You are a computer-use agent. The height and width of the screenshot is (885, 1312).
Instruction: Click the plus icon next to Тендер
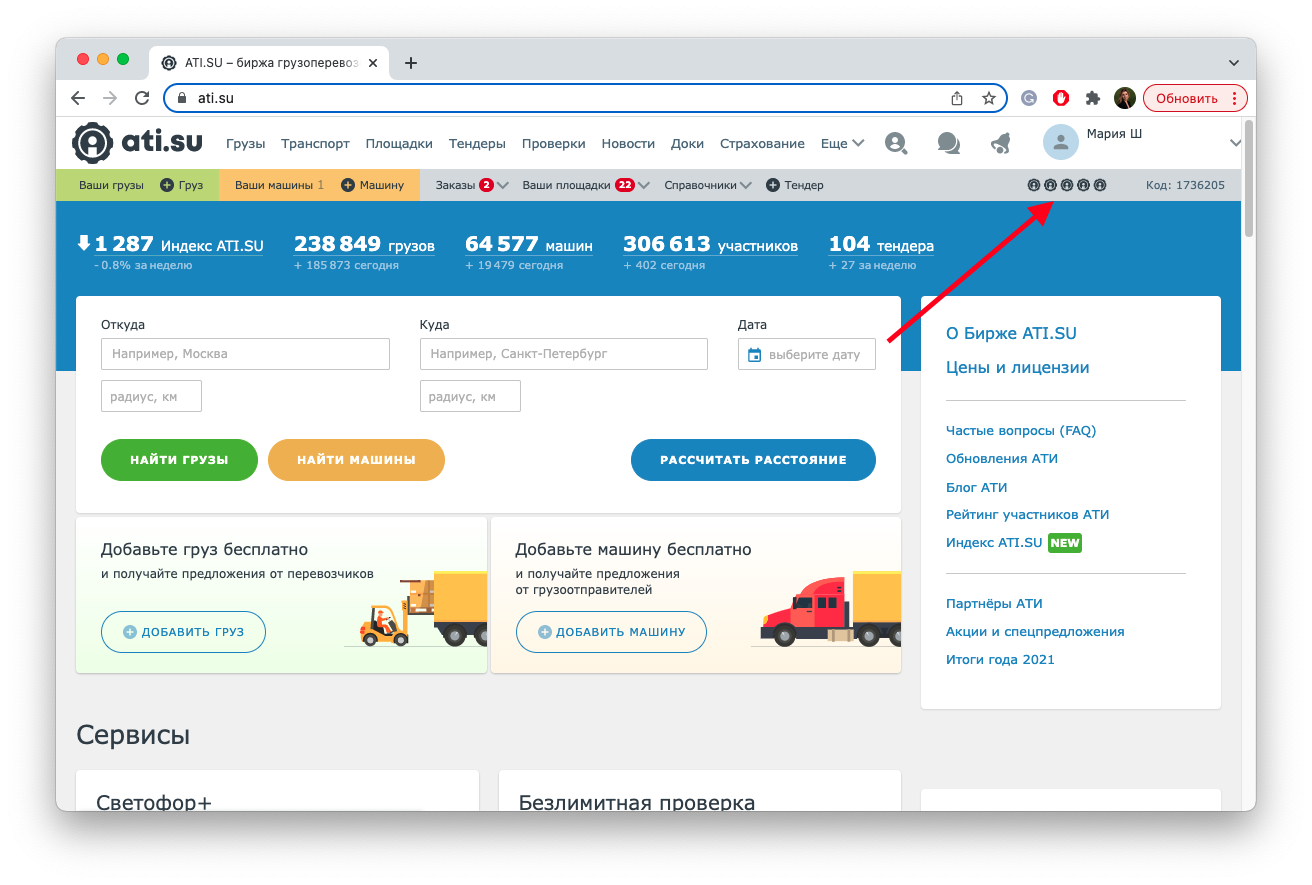coord(773,185)
